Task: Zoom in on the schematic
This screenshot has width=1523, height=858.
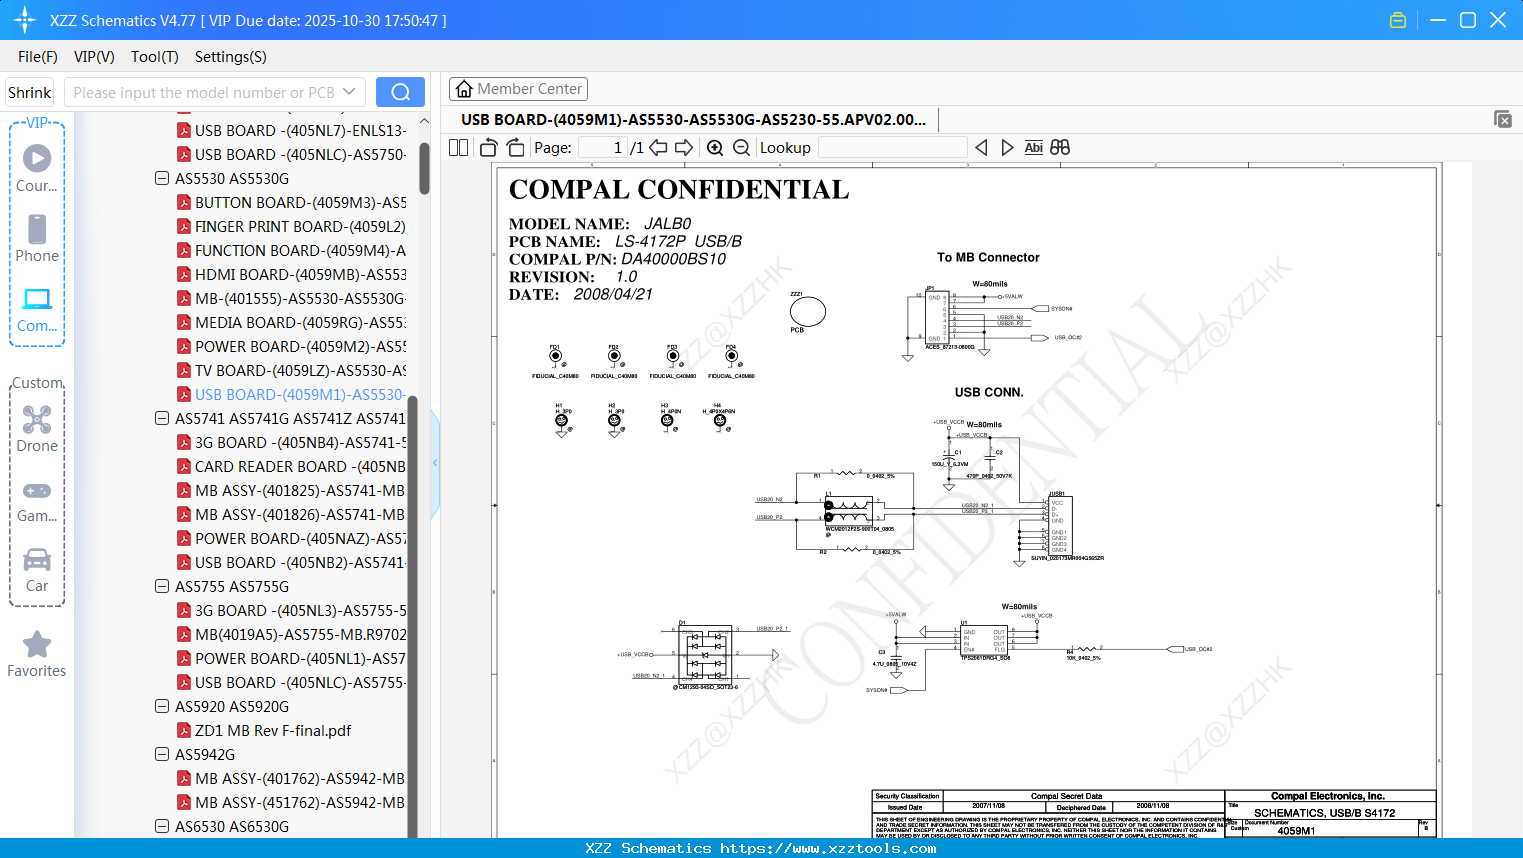Action: (715, 148)
